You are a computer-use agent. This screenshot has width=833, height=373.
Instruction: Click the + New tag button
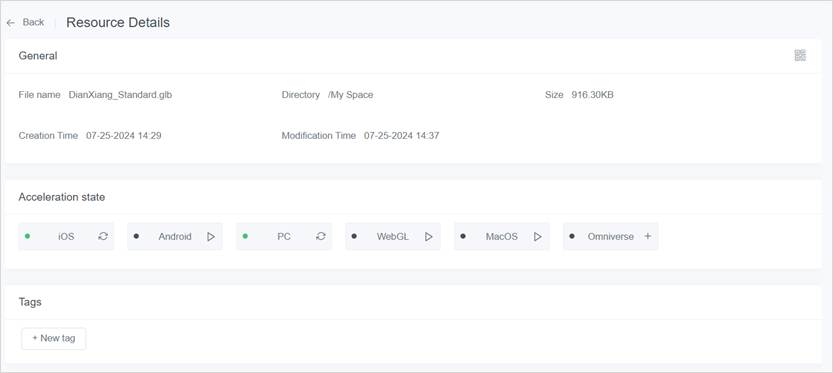(54, 338)
